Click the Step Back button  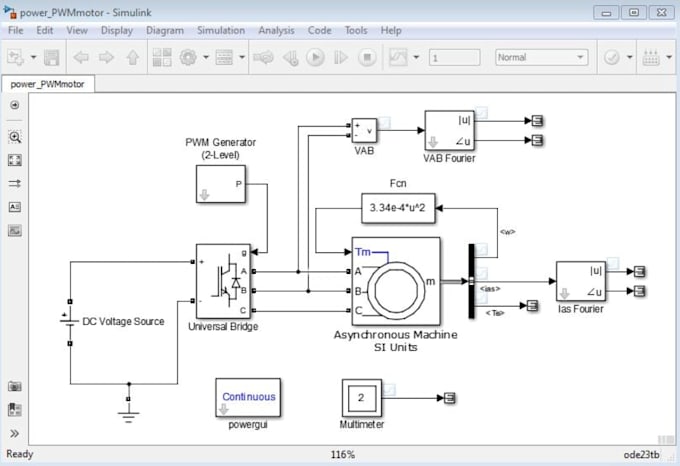tap(290, 57)
